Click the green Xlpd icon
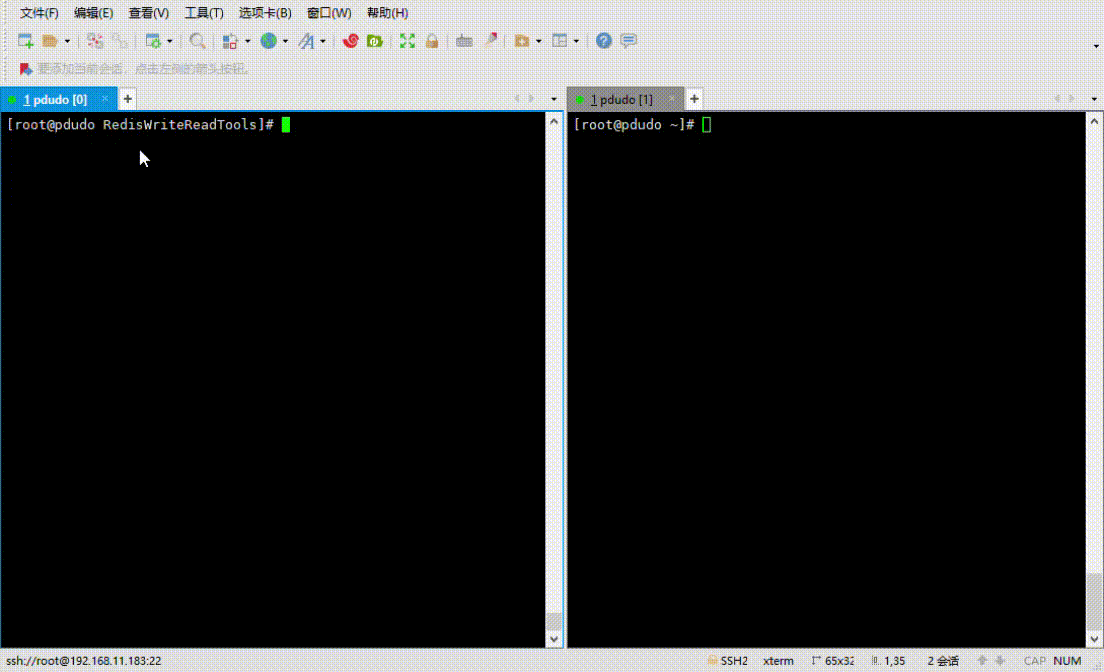 coord(375,41)
